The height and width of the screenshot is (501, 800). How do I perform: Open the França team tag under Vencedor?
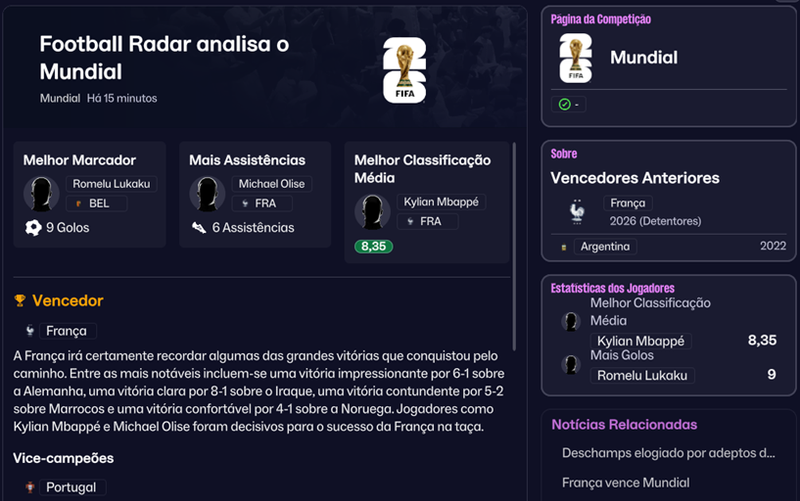[x=67, y=331]
